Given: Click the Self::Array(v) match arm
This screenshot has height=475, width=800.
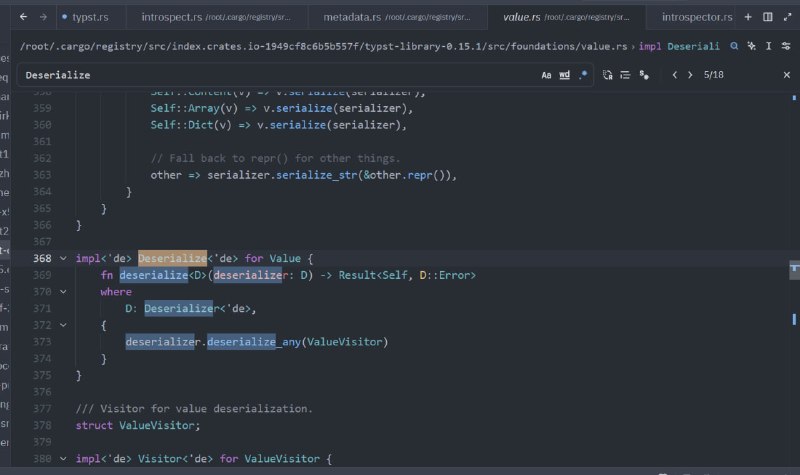Looking at the screenshot, I should click(194, 108).
